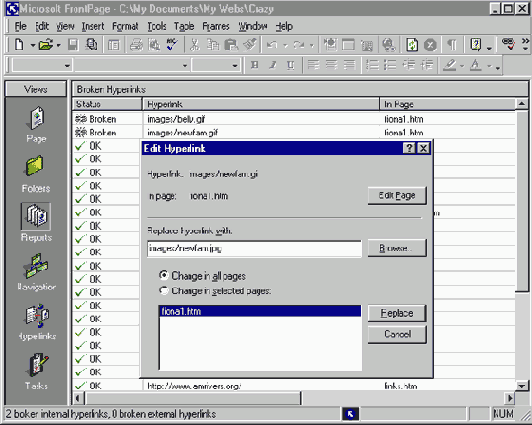Click the Print toolbar icon
The height and width of the screenshot is (425, 532).
click(x=136, y=45)
